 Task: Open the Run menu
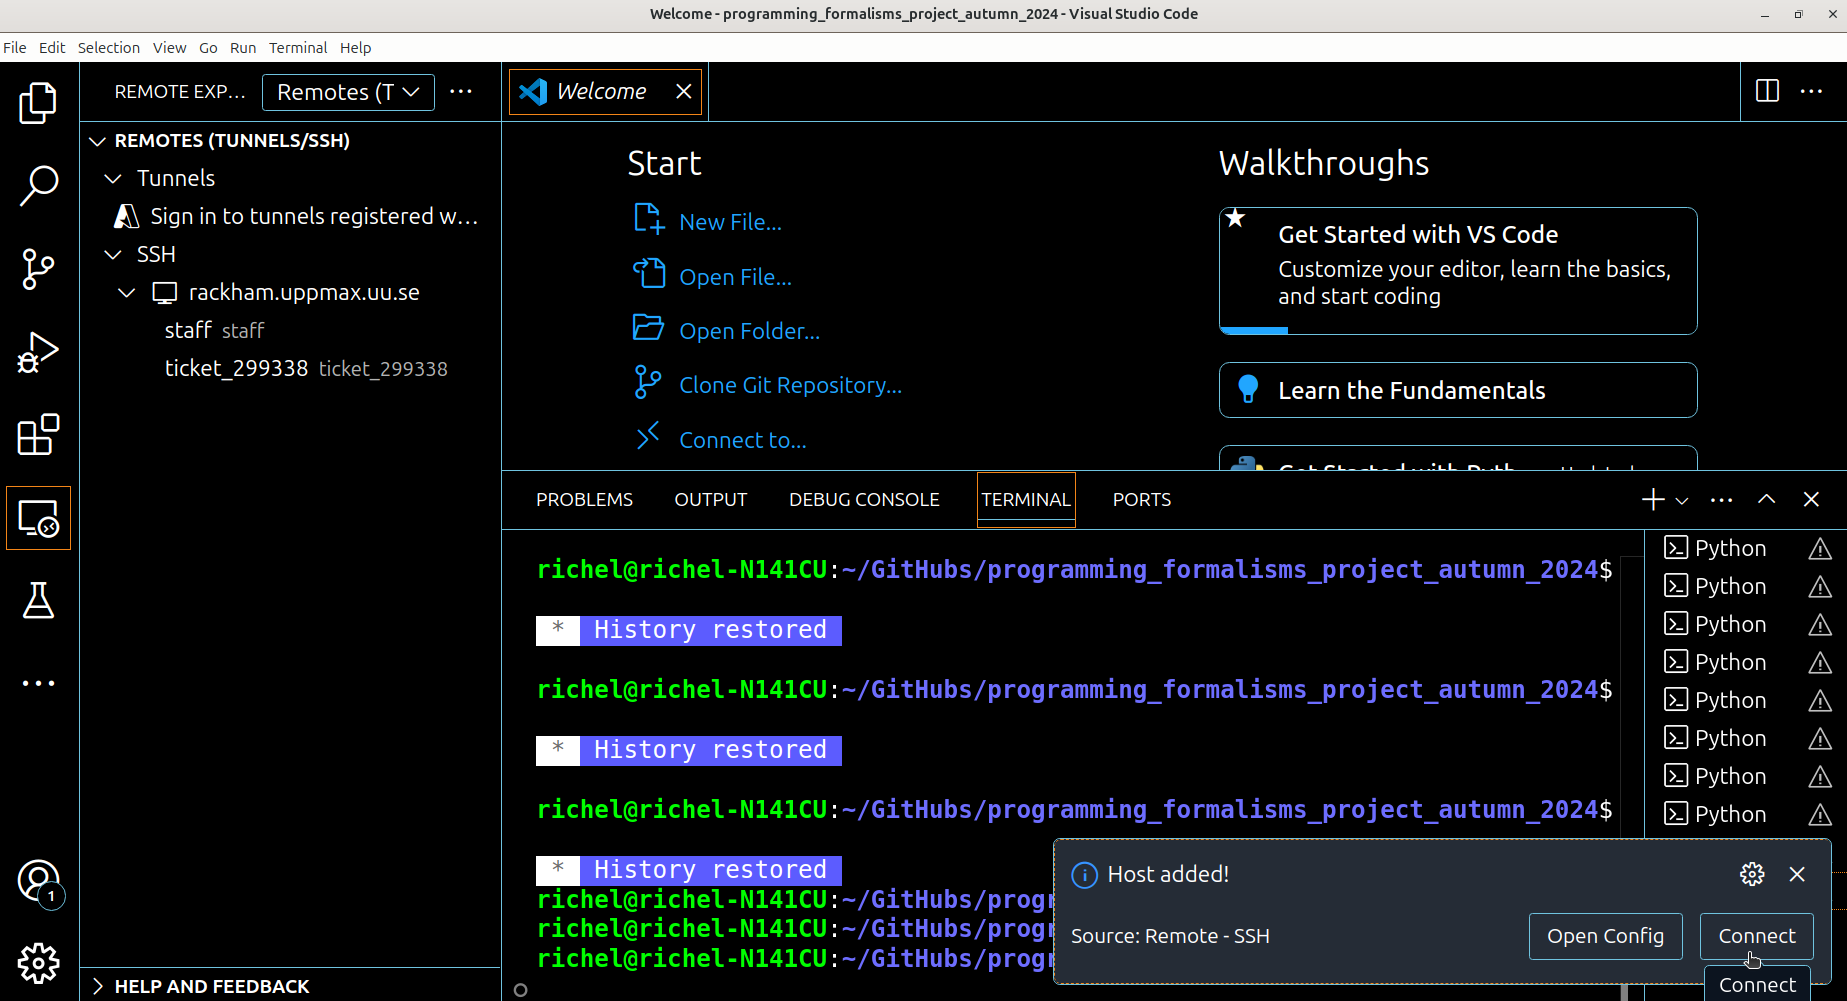243,47
